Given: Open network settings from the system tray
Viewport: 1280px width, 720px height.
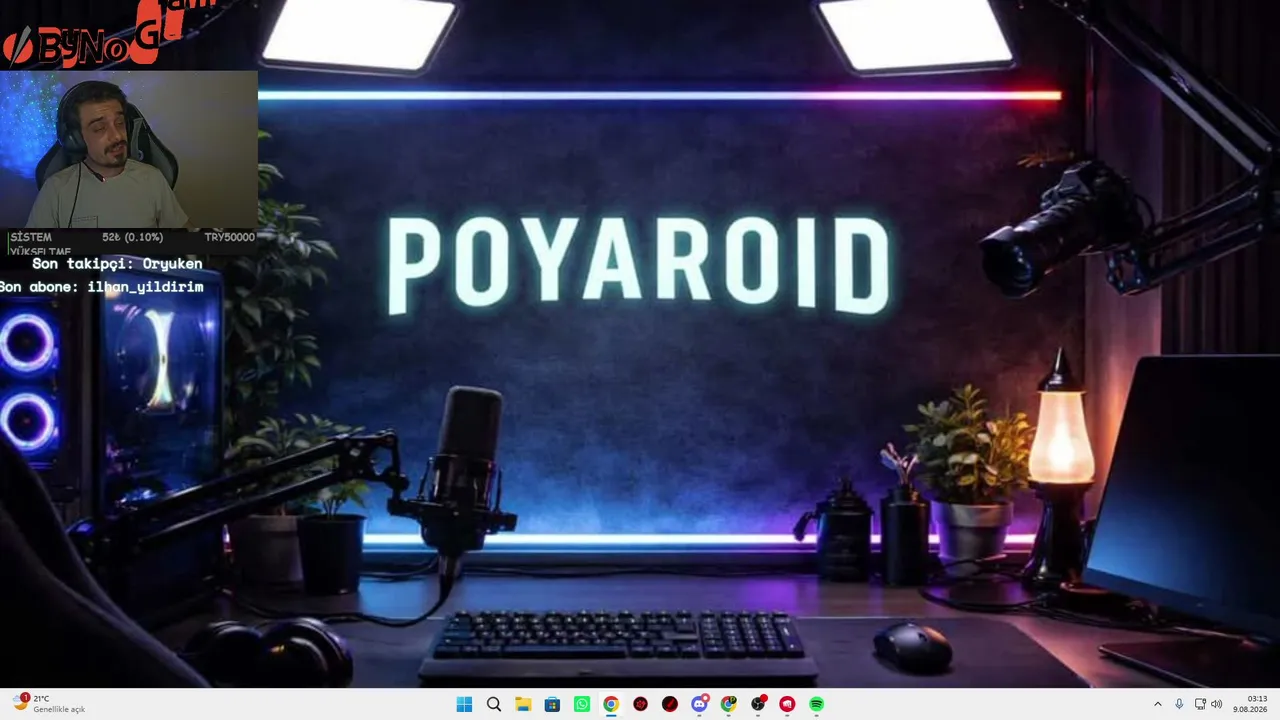Looking at the screenshot, I should 1200,704.
